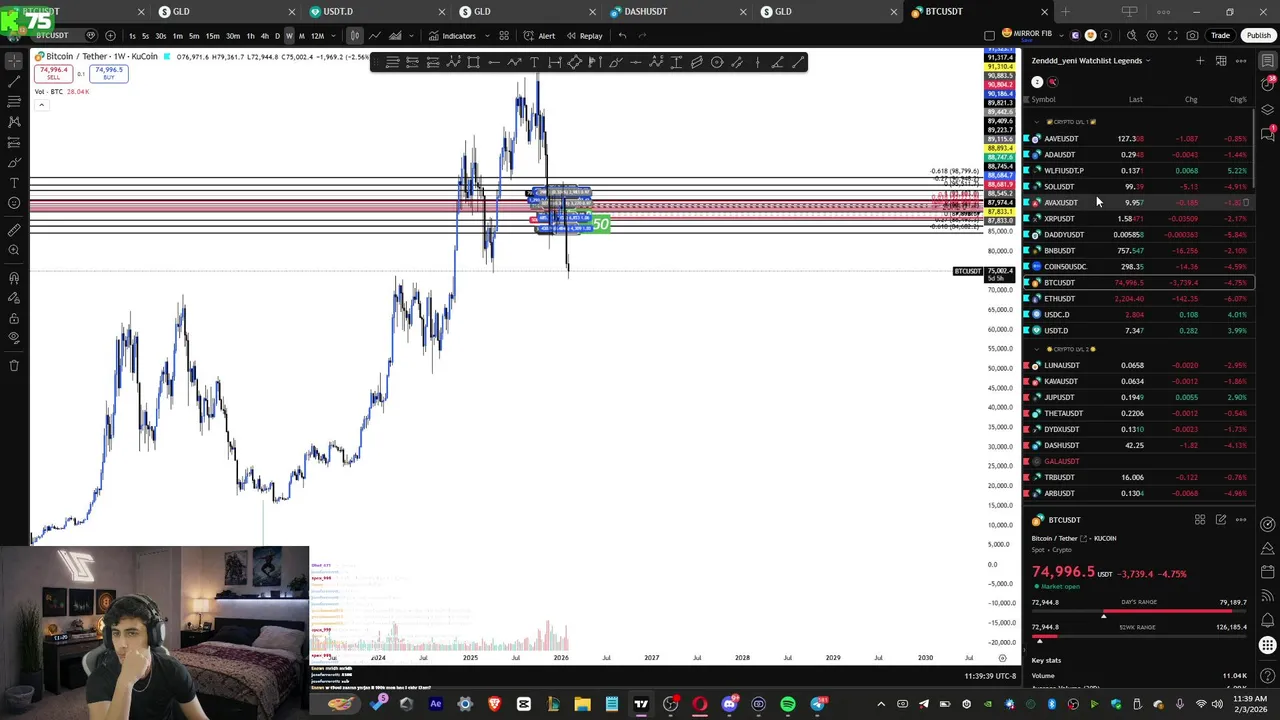
Task: Select the D daily timeframe
Action: point(277,36)
